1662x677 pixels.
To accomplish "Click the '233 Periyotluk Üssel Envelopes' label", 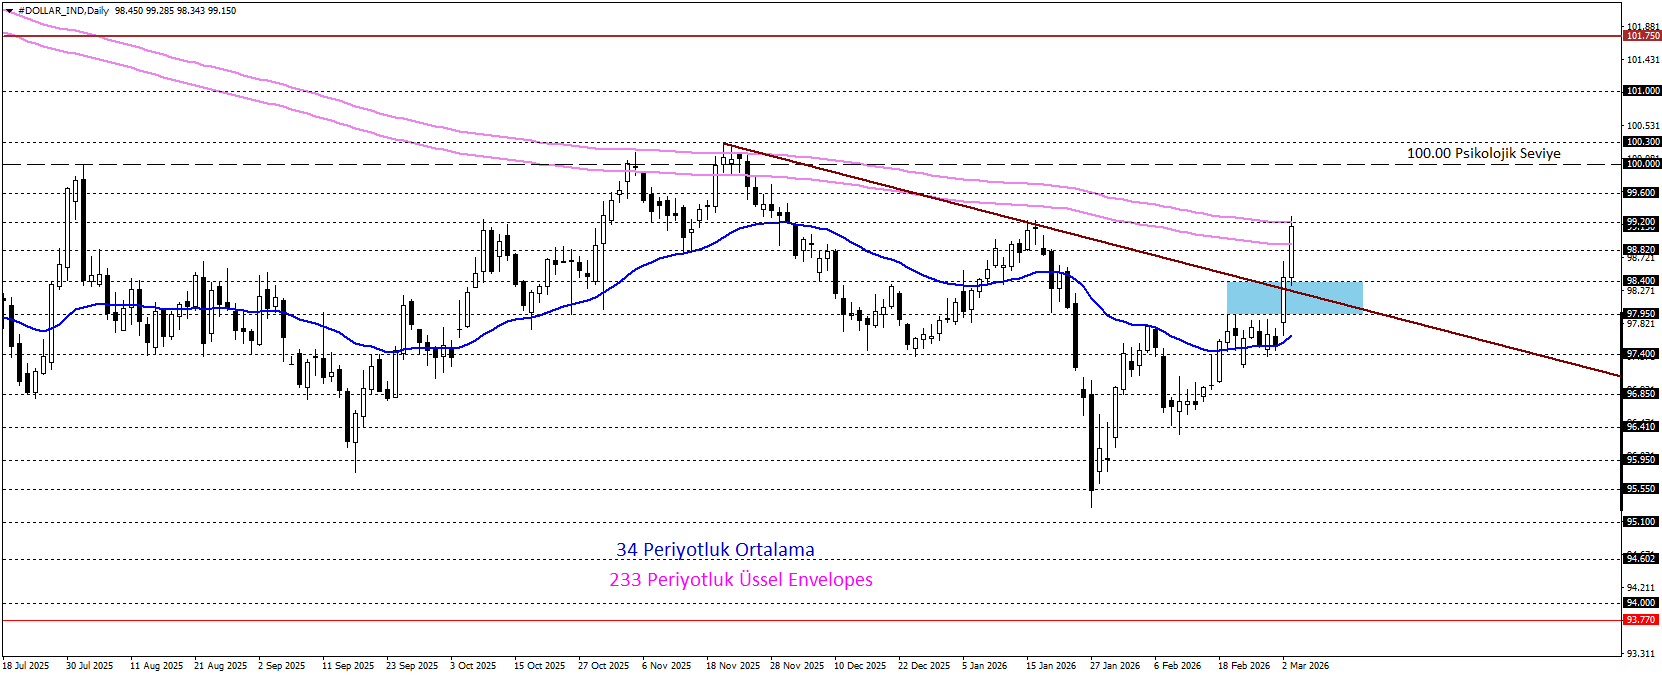I will tap(741, 580).
